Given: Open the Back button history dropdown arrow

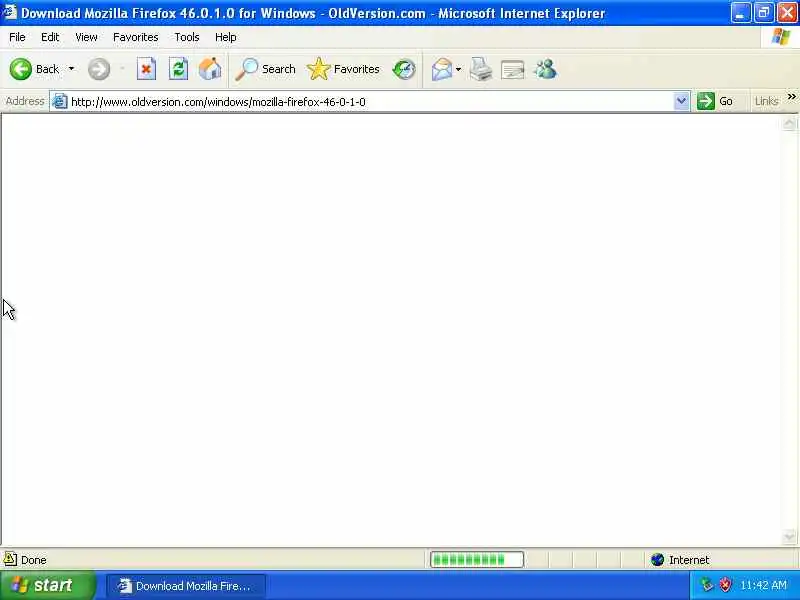Looking at the screenshot, I should (71, 69).
